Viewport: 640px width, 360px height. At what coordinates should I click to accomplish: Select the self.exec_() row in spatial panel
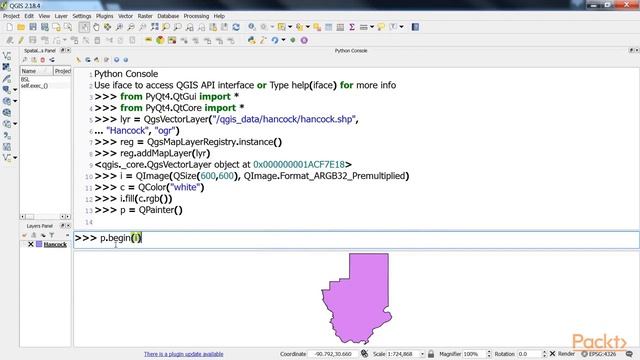point(34,86)
